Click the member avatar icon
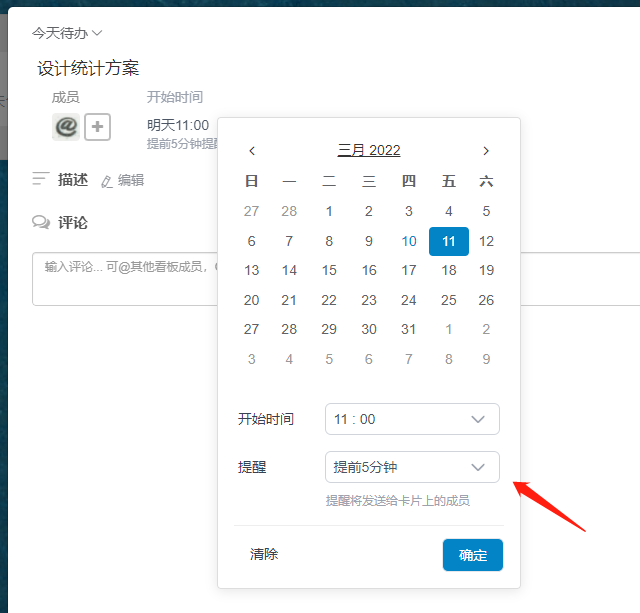The width and height of the screenshot is (640, 613). pos(66,127)
